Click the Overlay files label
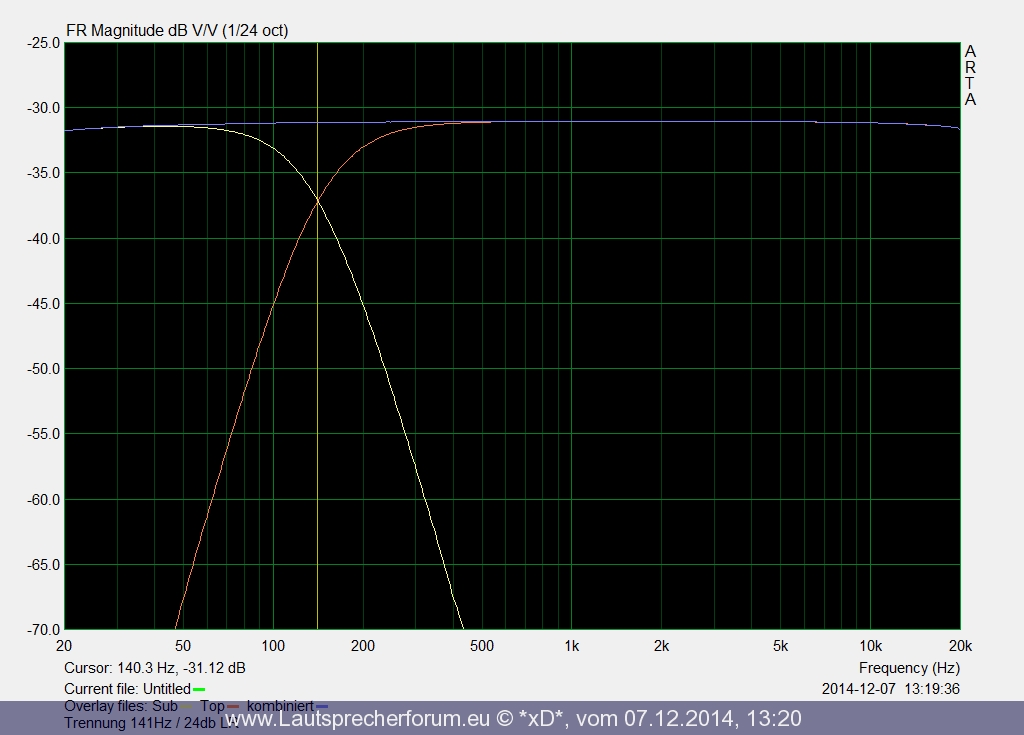Screen dimensions: 1024x735 pos(105,706)
